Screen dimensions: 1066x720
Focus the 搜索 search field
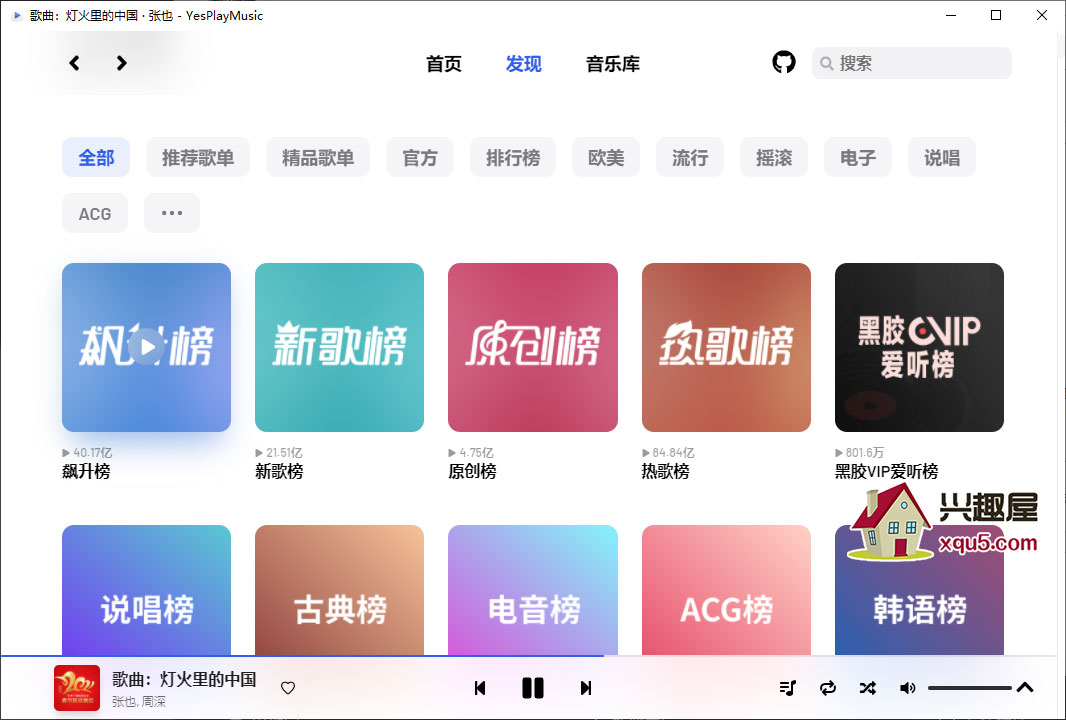(x=911, y=63)
